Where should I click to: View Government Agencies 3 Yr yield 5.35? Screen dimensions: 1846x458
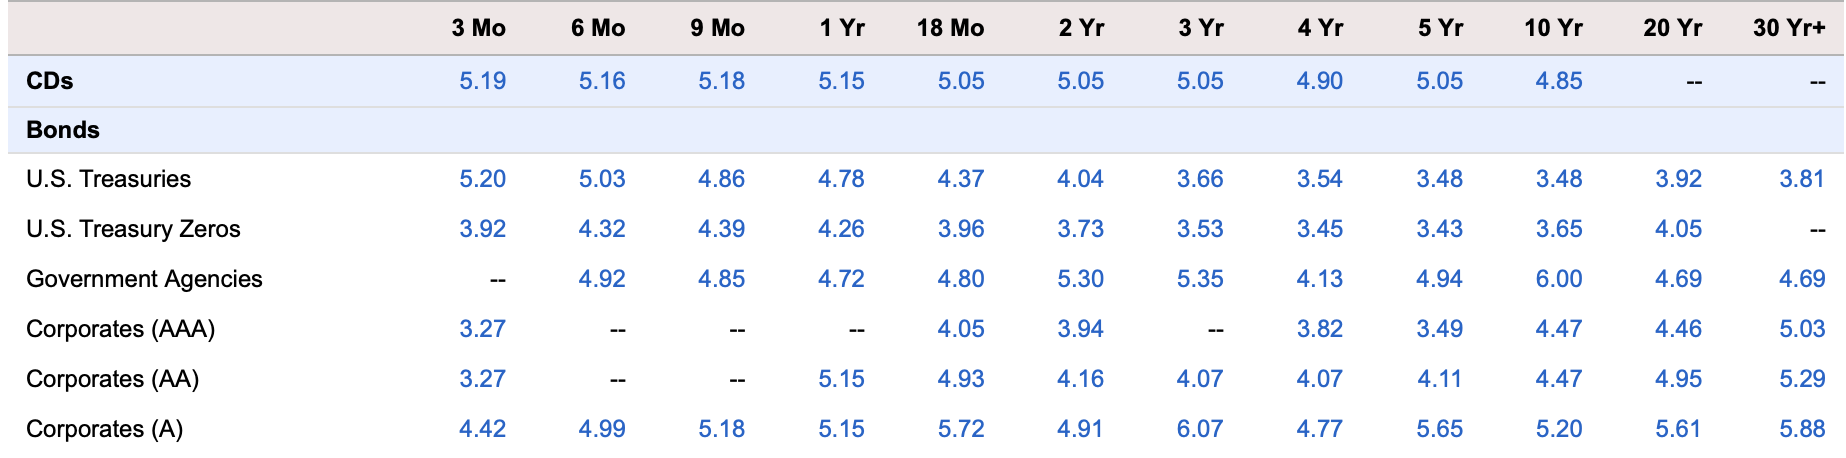coord(1200,279)
